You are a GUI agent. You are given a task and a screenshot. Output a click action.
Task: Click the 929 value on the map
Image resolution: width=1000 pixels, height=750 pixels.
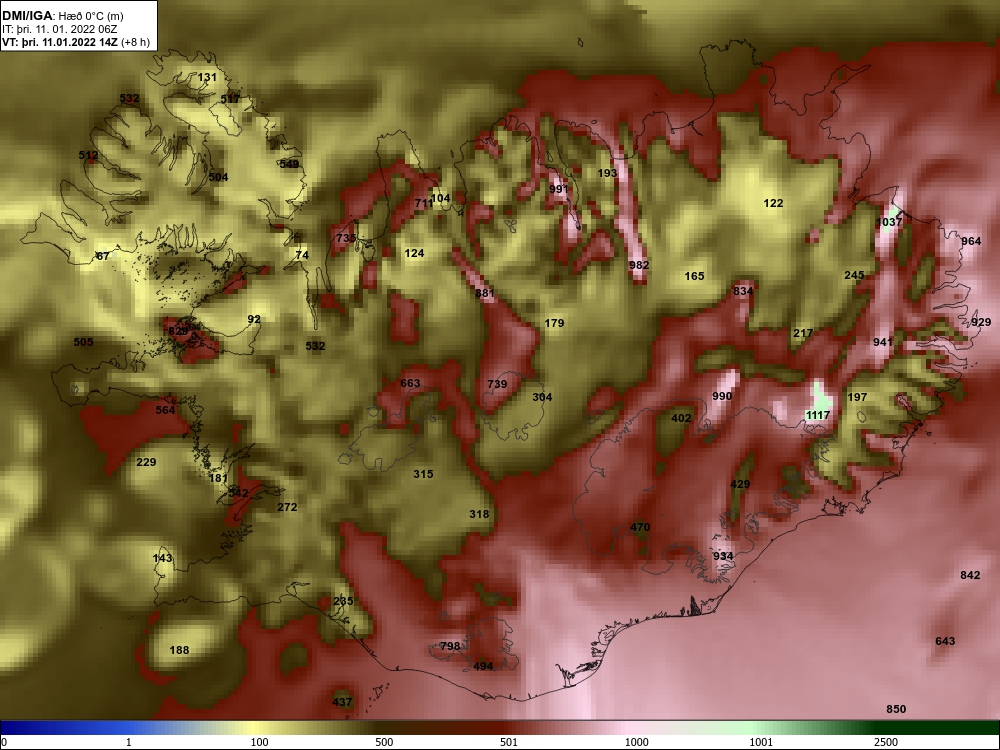[981, 322]
